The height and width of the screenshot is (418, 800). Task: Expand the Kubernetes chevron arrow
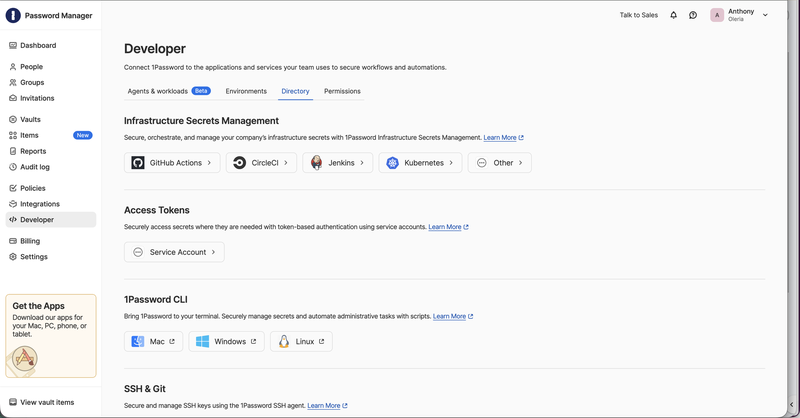pyautogui.click(x=451, y=163)
